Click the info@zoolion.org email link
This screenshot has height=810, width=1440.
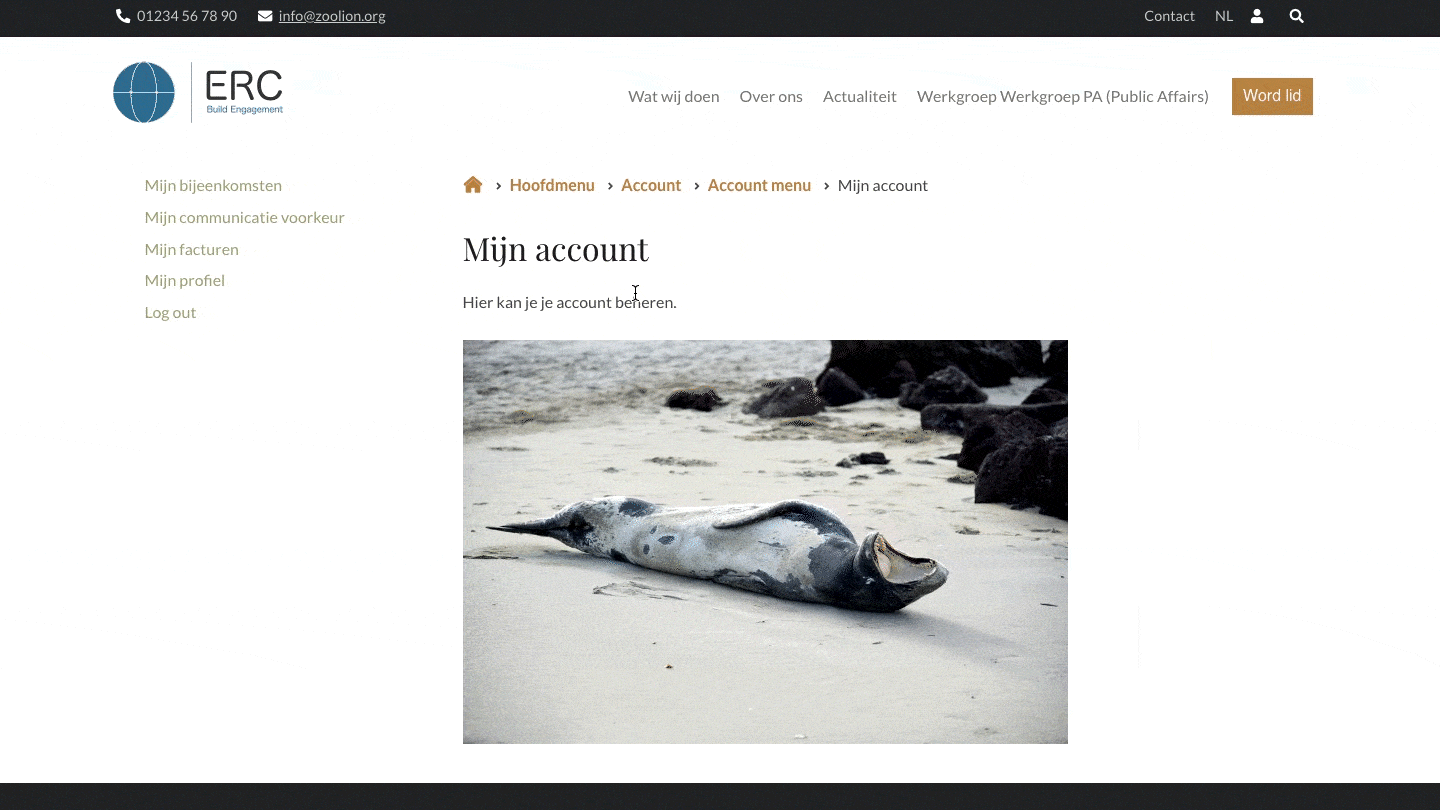[332, 16]
